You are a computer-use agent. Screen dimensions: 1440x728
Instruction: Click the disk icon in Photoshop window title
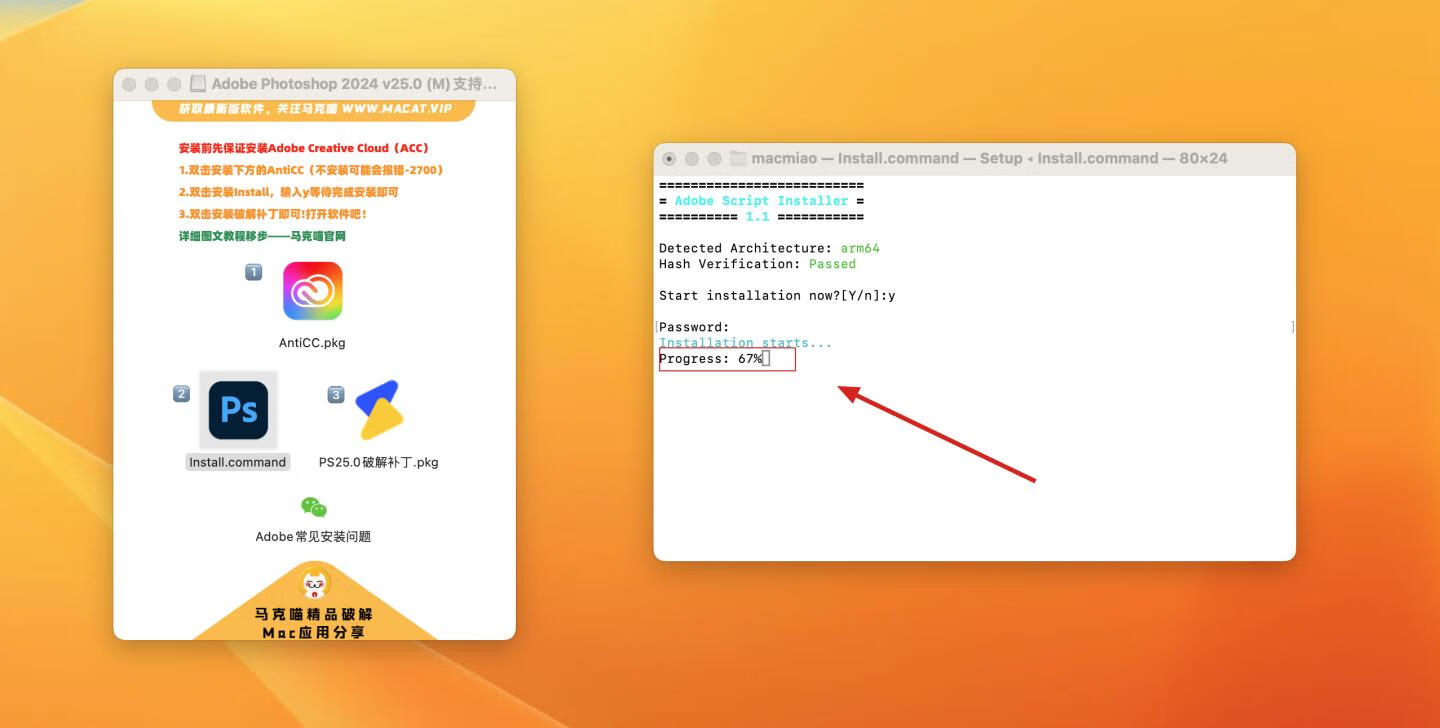198,84
